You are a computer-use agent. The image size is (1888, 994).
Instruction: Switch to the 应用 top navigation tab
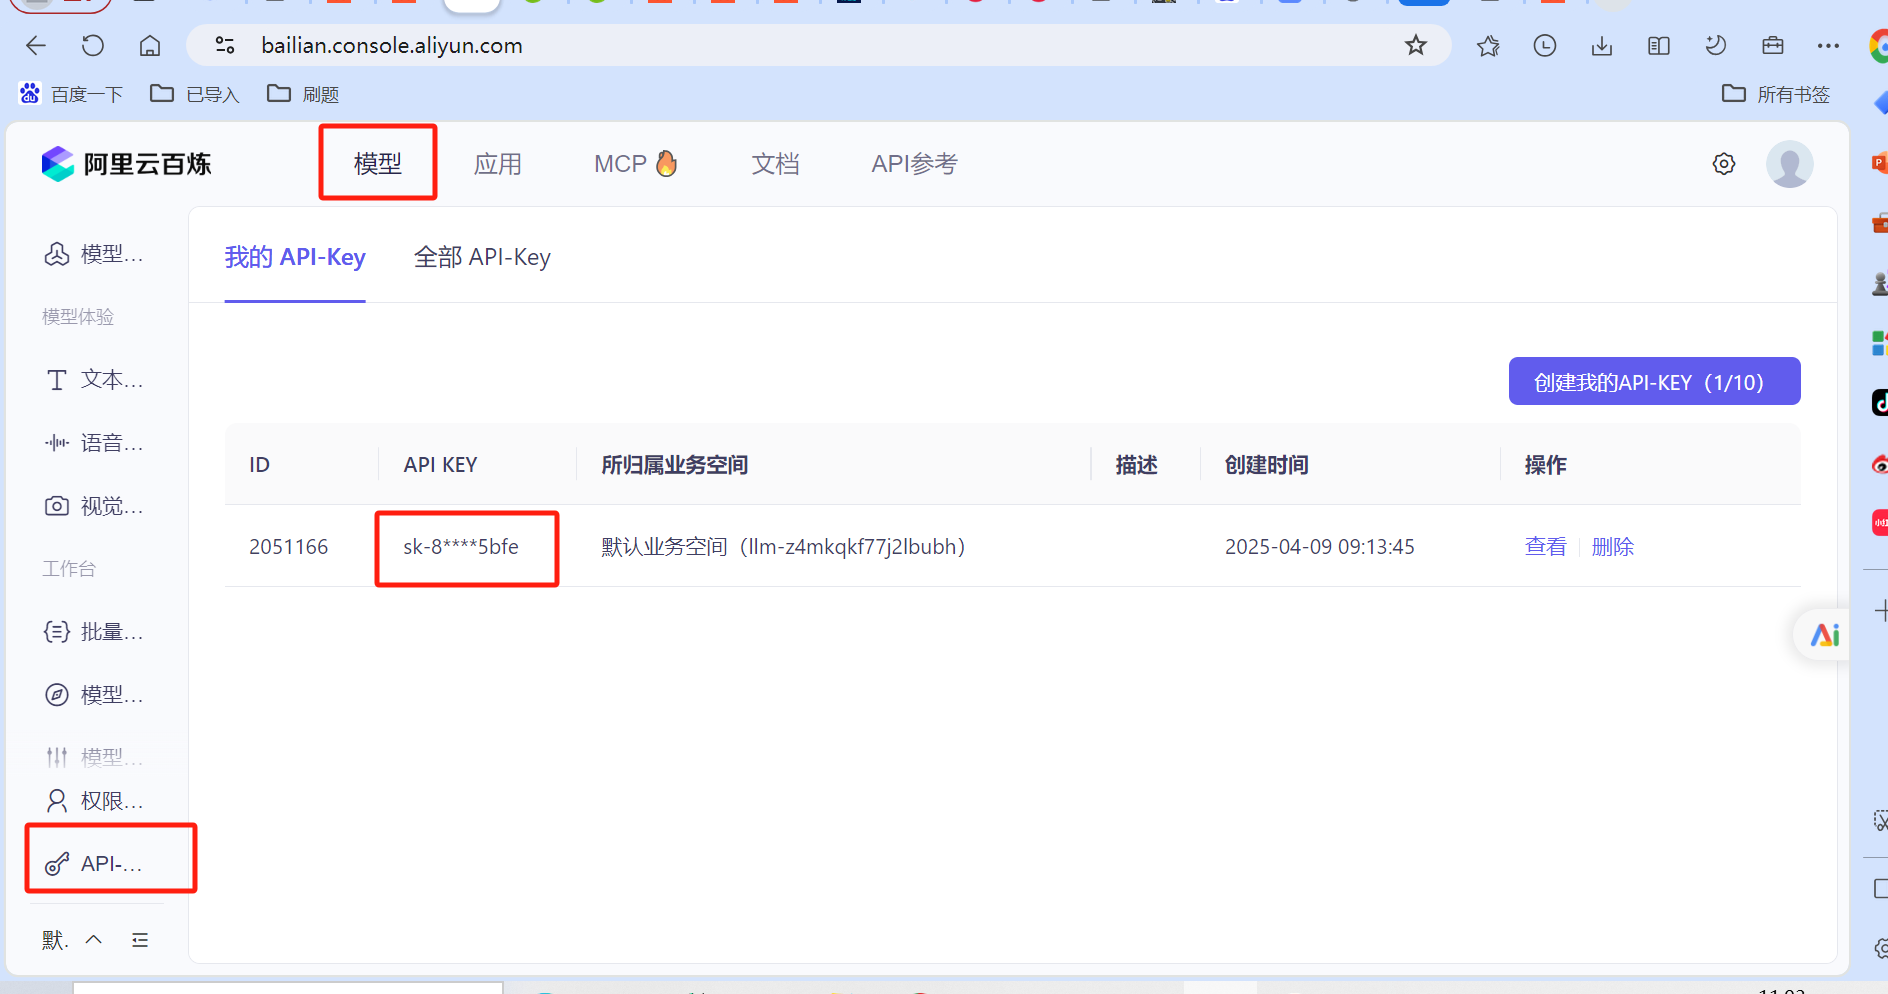pyautogui.click(x=498, y=163)
